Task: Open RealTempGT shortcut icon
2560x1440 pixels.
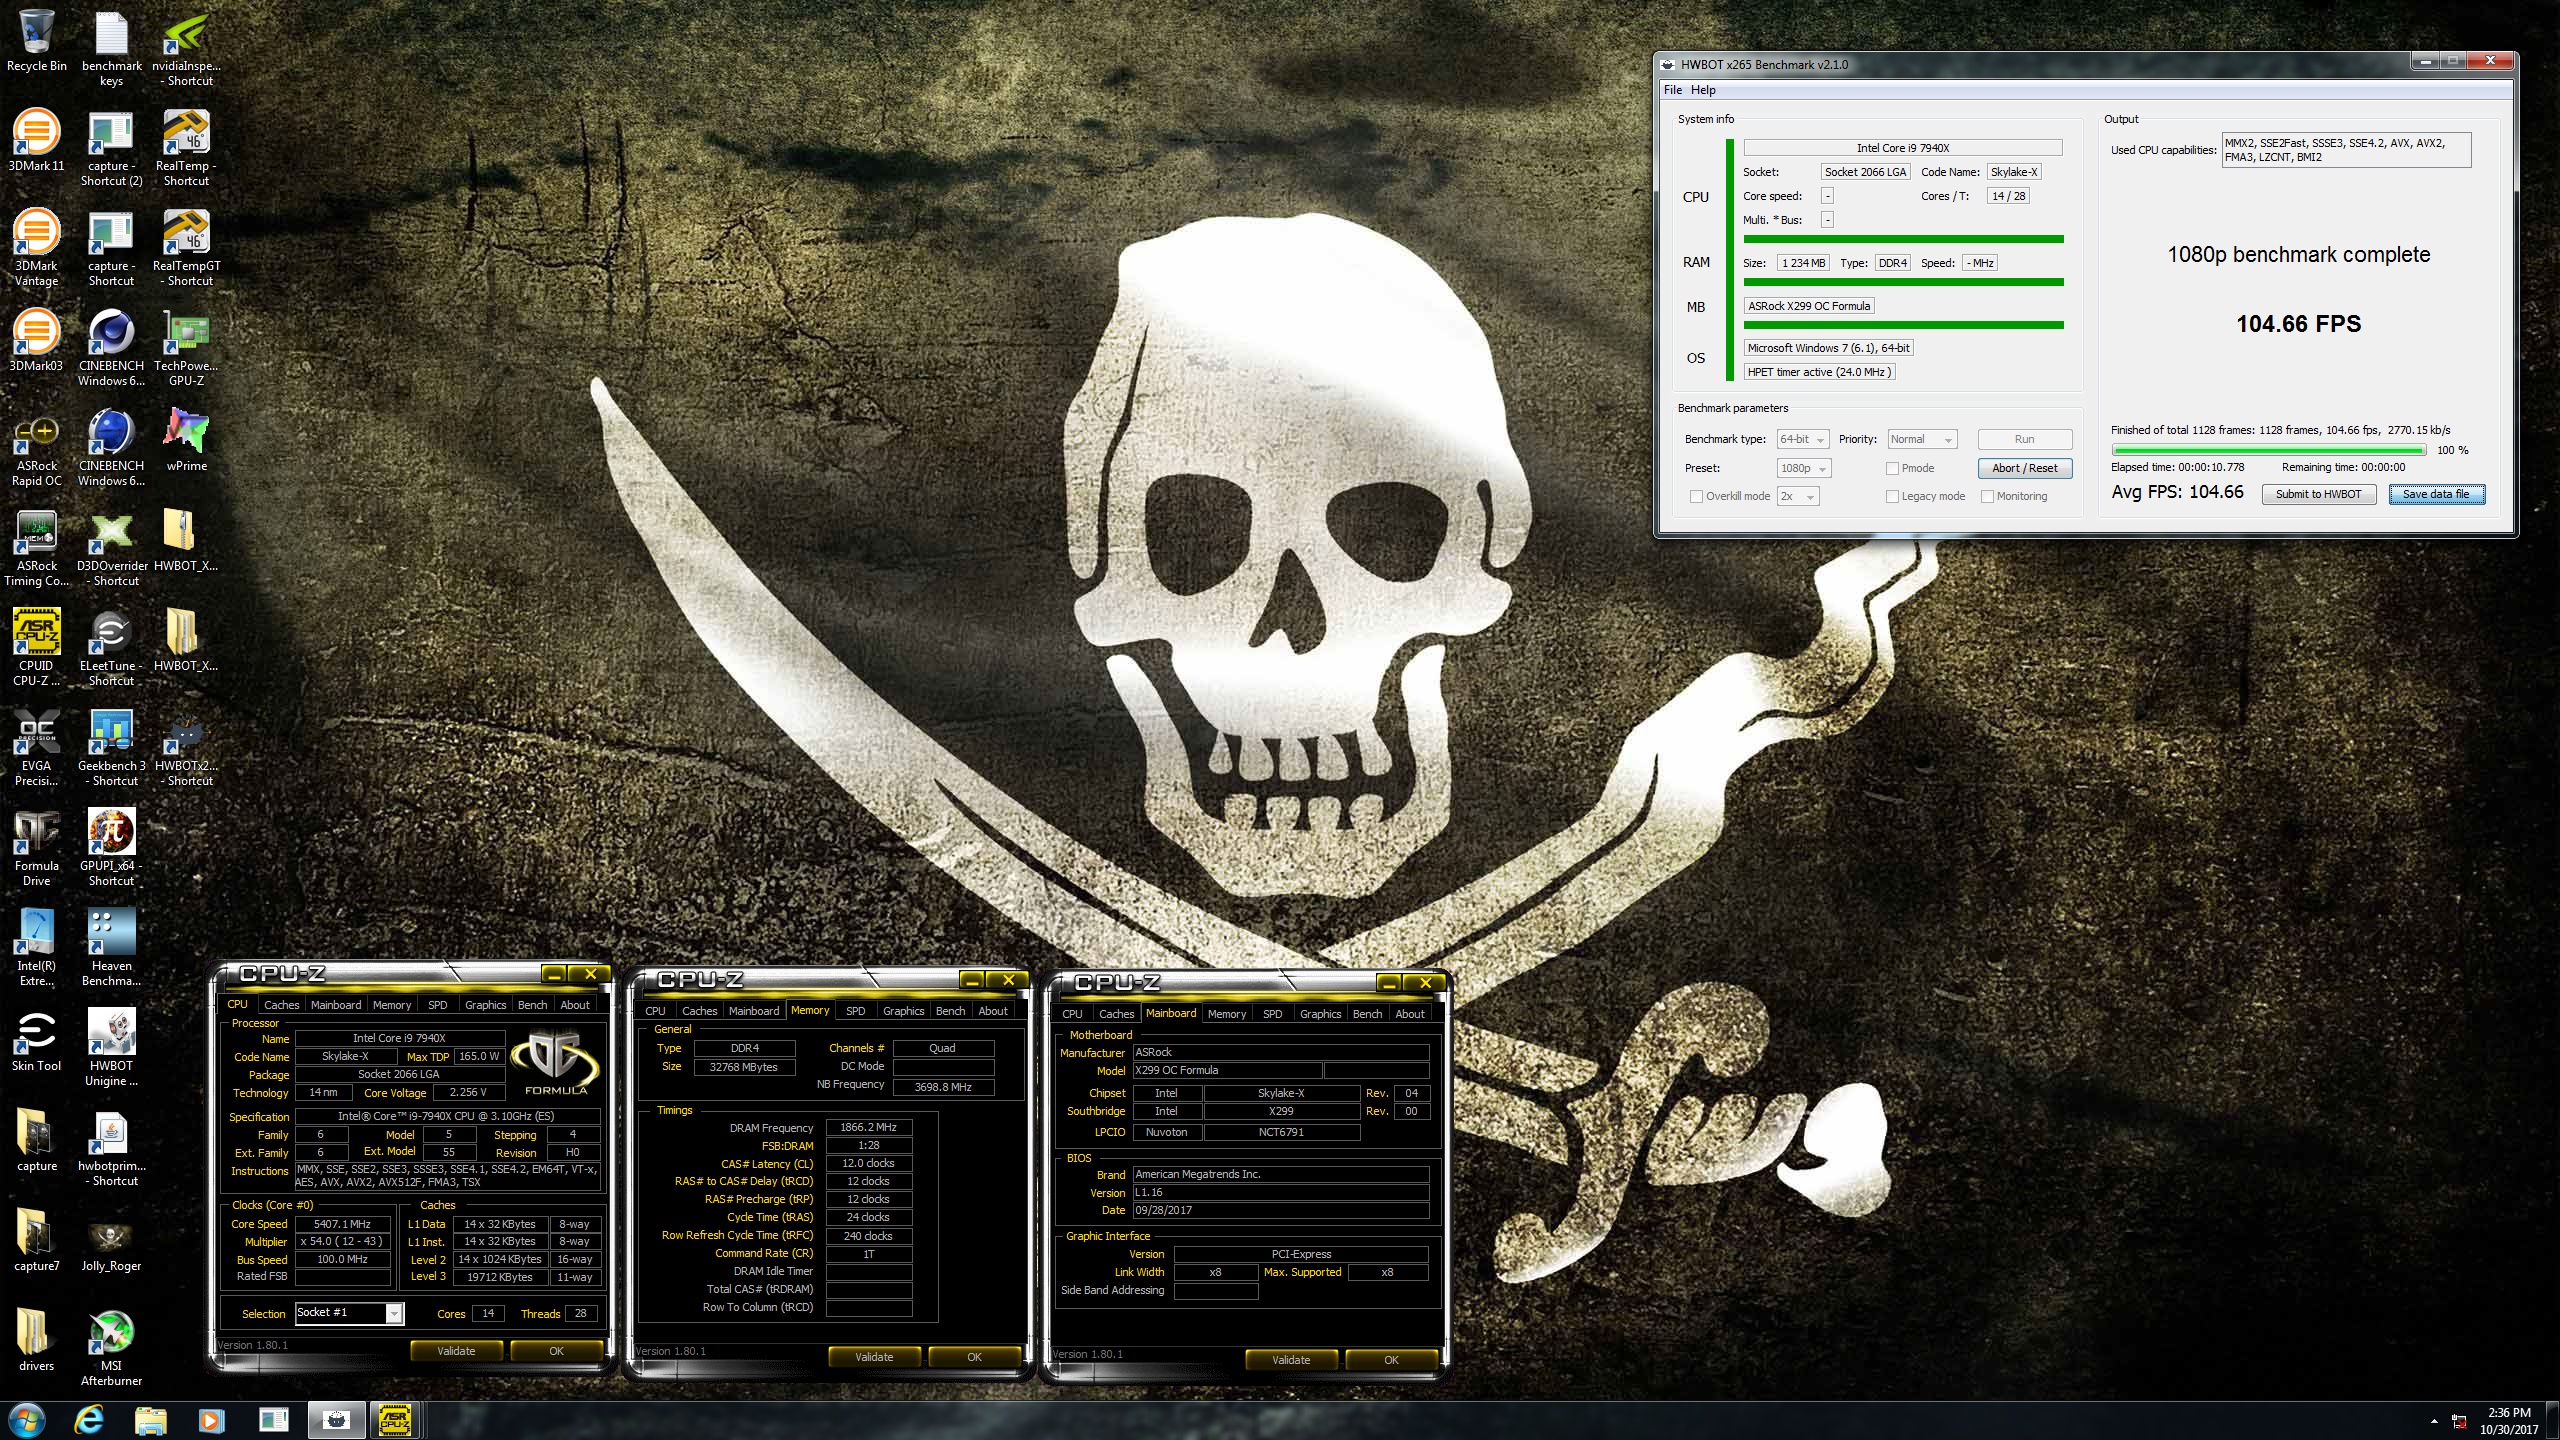Action: pyautogui.click(x=186, y=247)
